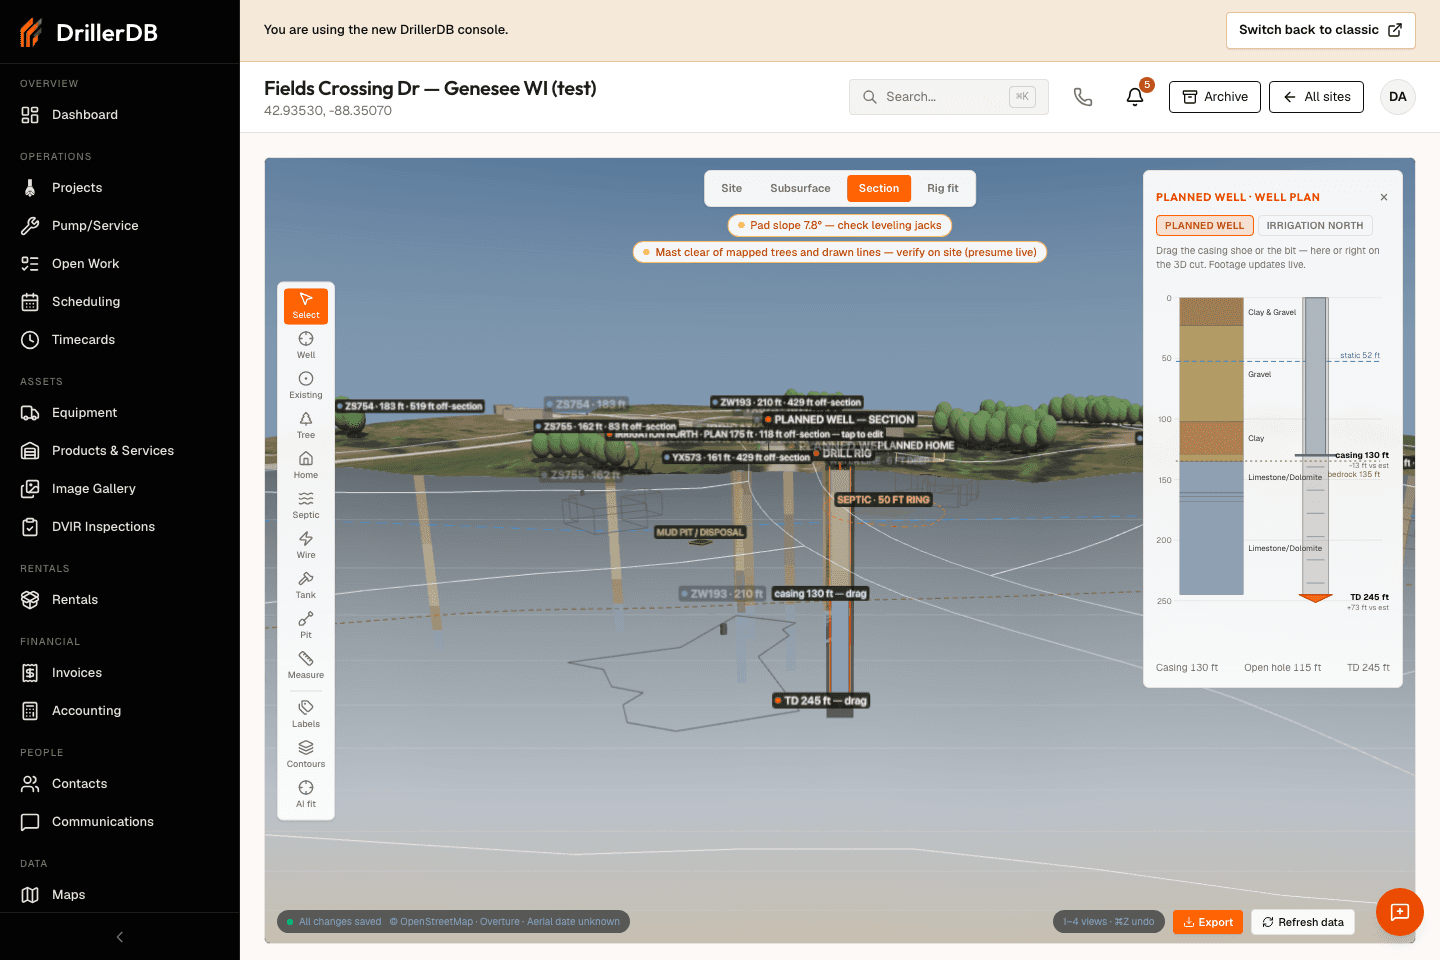Go to Scheduling

tap(120, 302)
